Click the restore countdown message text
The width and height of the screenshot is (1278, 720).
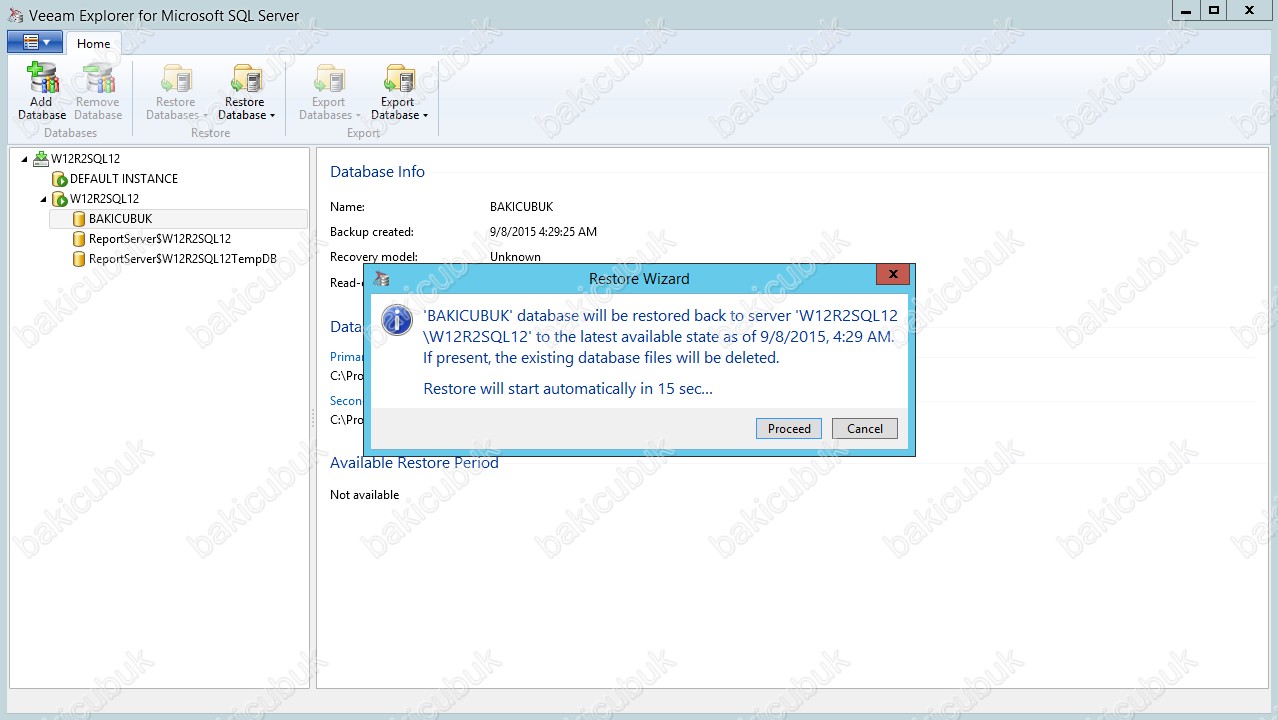(x=568, y=389)
